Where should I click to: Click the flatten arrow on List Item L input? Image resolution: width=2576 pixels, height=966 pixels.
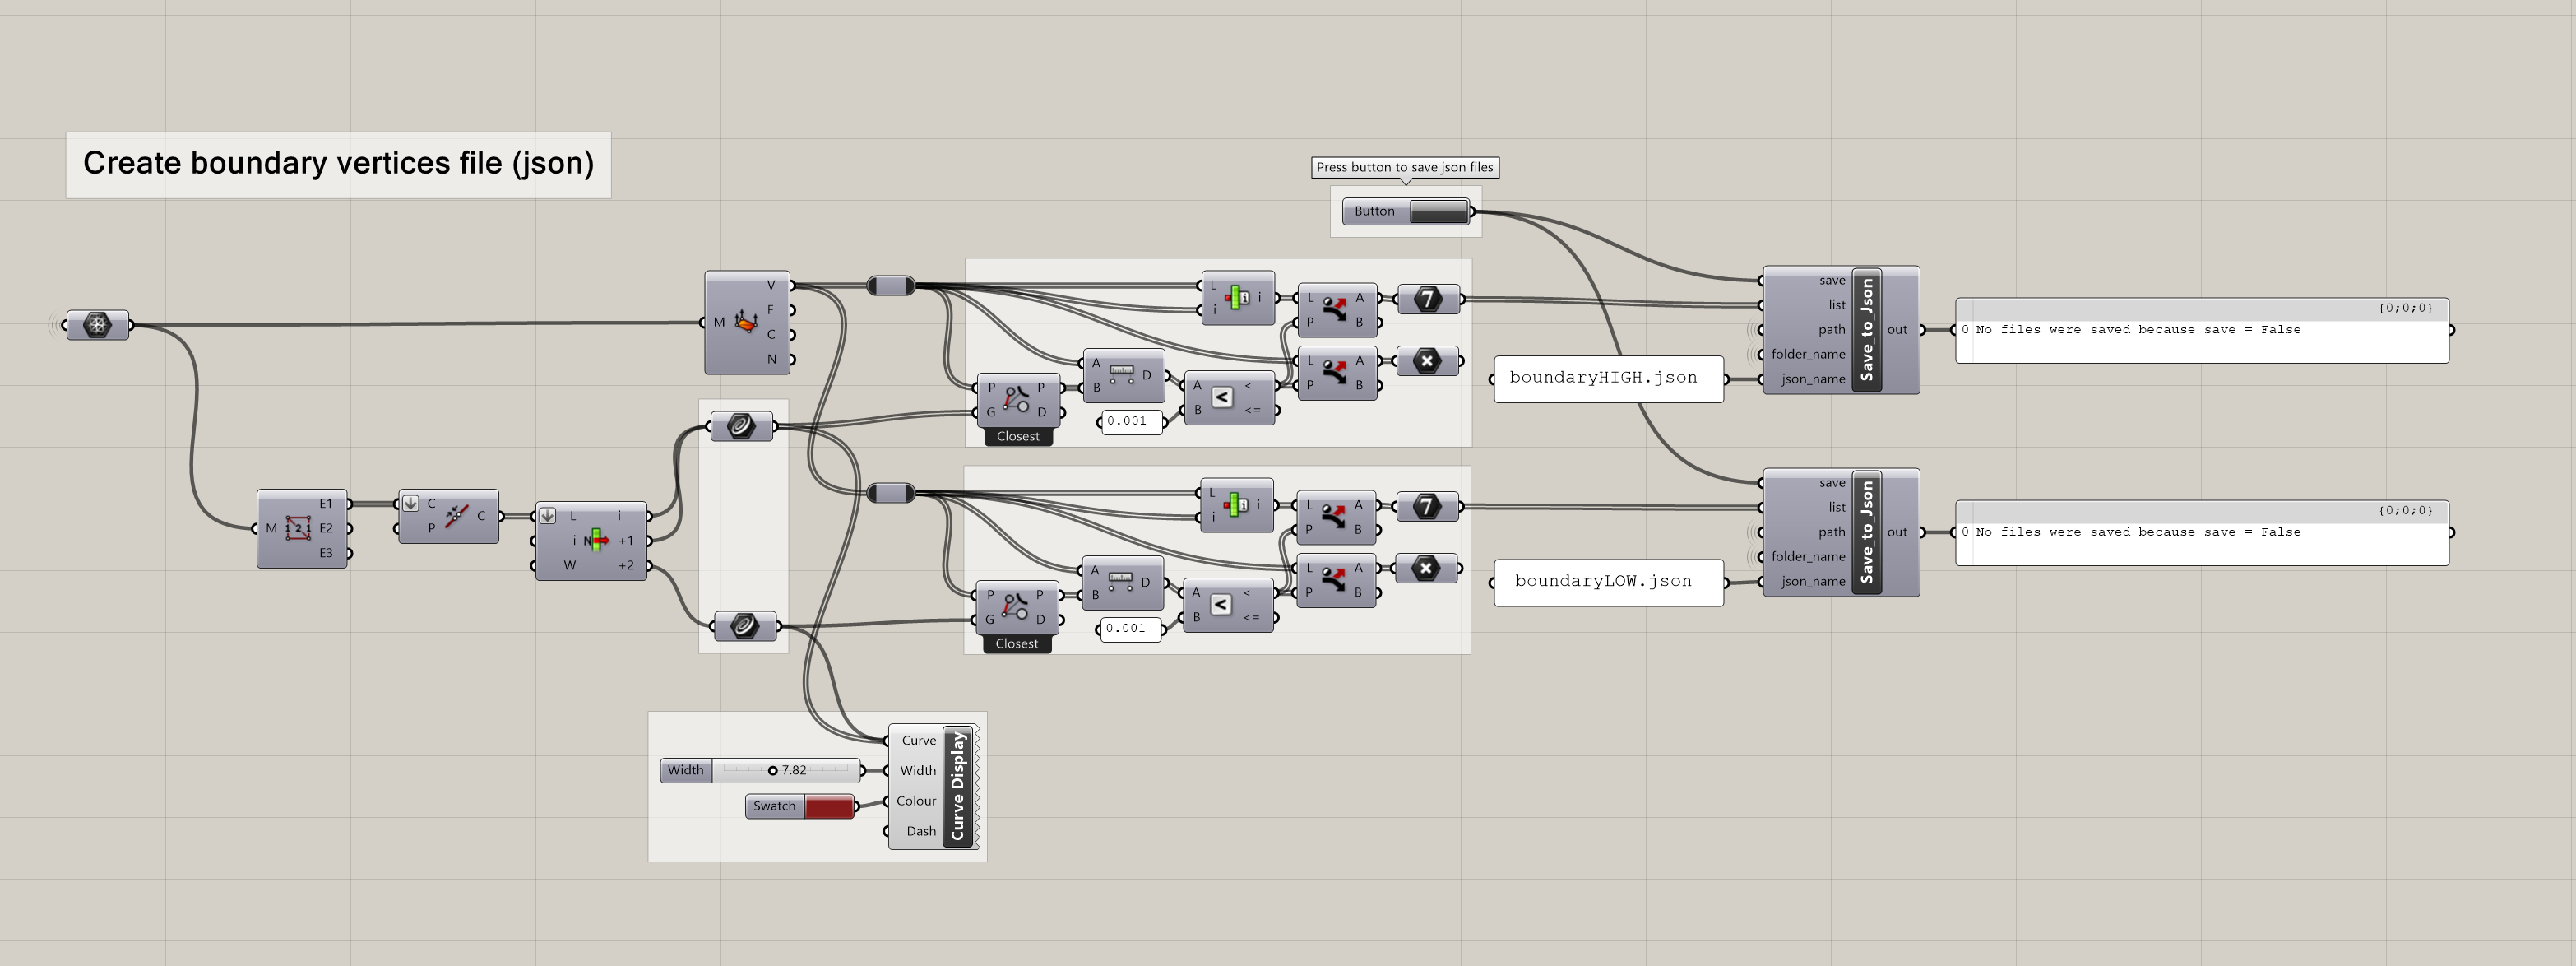point(547,516)
